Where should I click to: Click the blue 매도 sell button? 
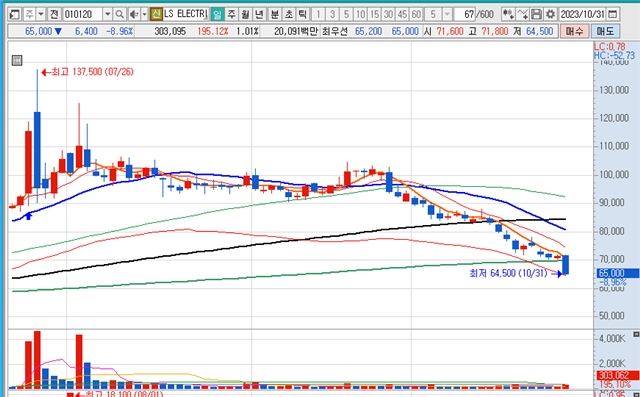coord(605,31)
